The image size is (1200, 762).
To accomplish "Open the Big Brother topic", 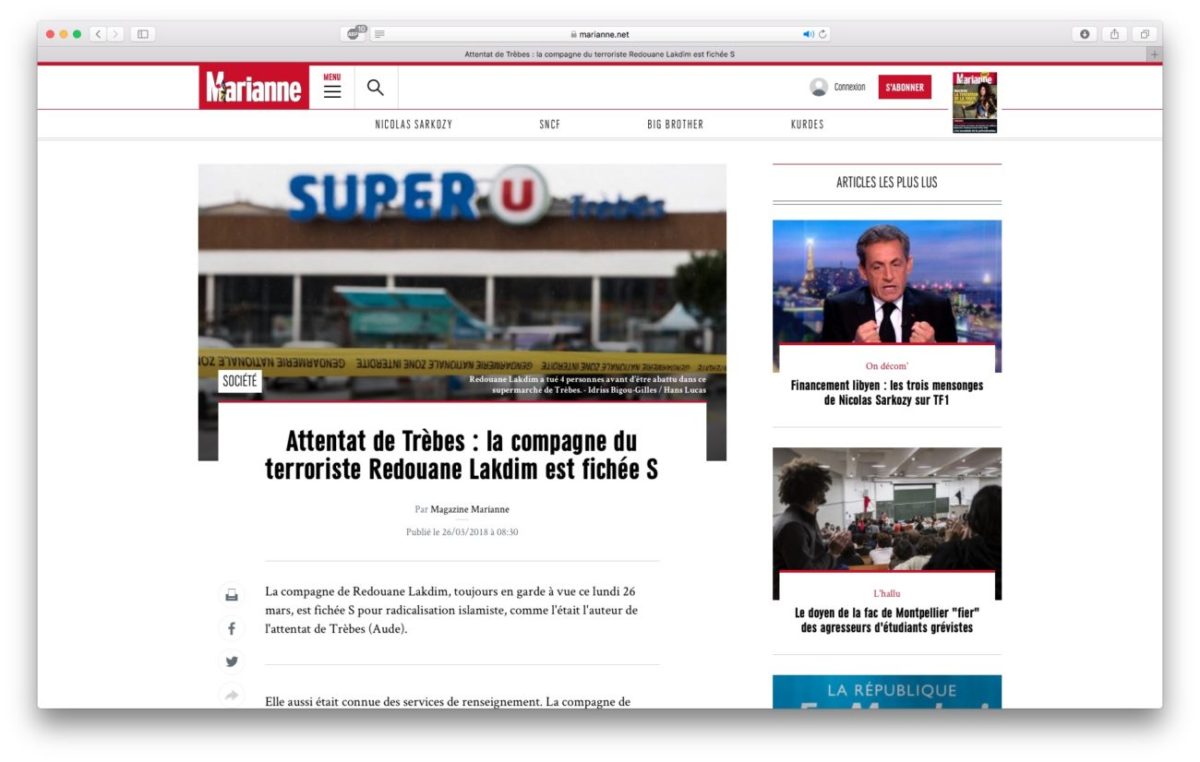I will [675, 125].
